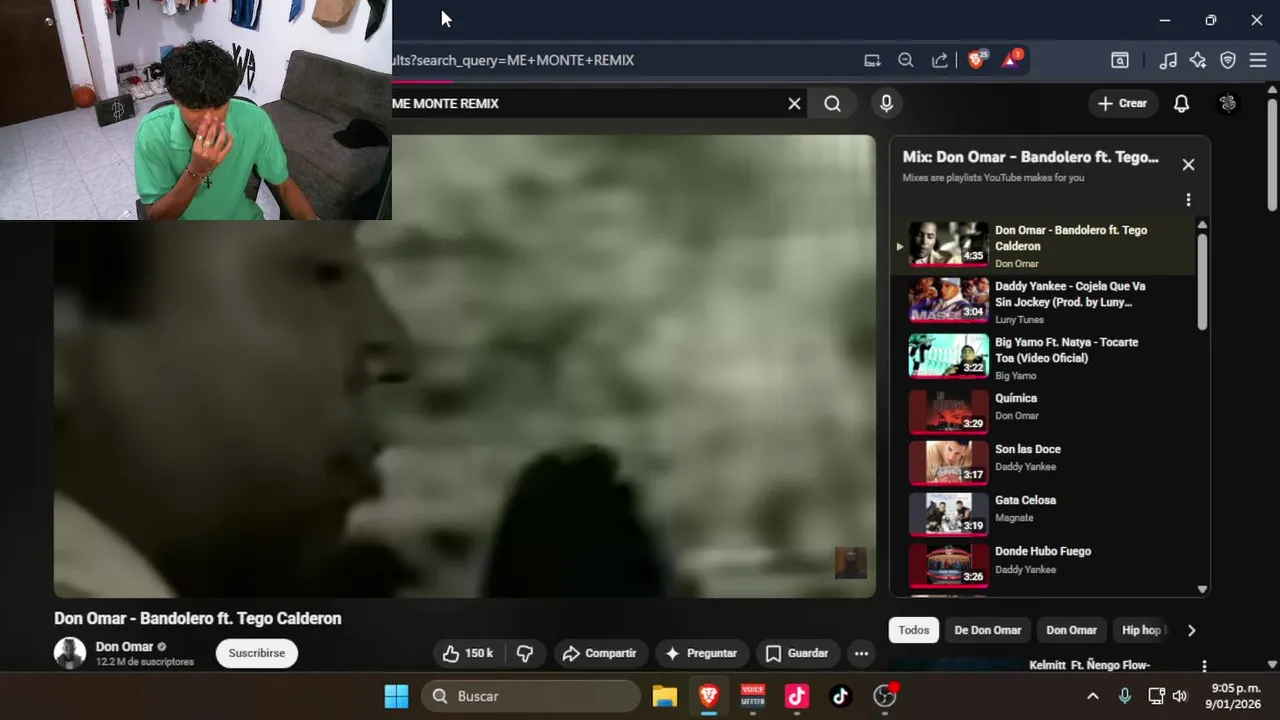Select Donde Hubo Fuego in playlist
The height and width of the screenshot is (720, 1280).
[1043, 563]
